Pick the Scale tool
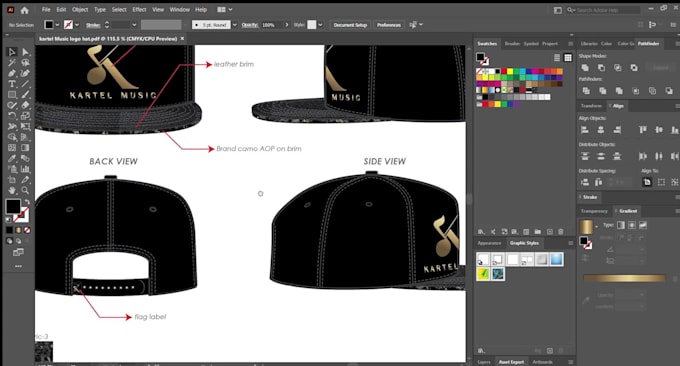This screenshot has width=680, height=366. pos(26,116)
